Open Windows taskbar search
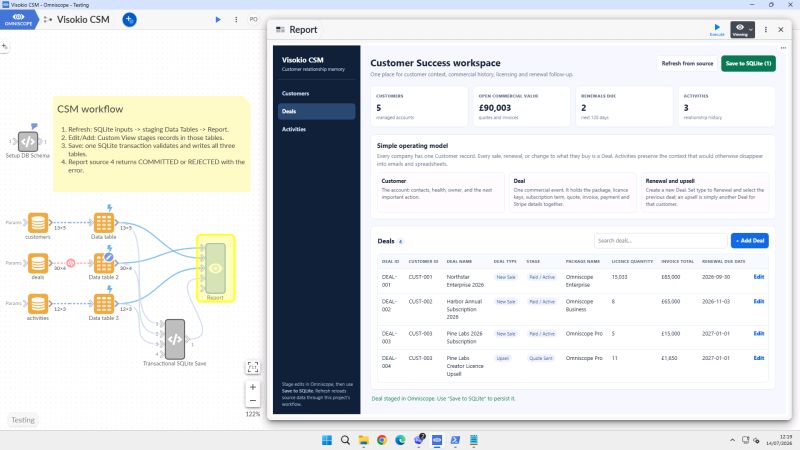 click(x=345, y=440)
